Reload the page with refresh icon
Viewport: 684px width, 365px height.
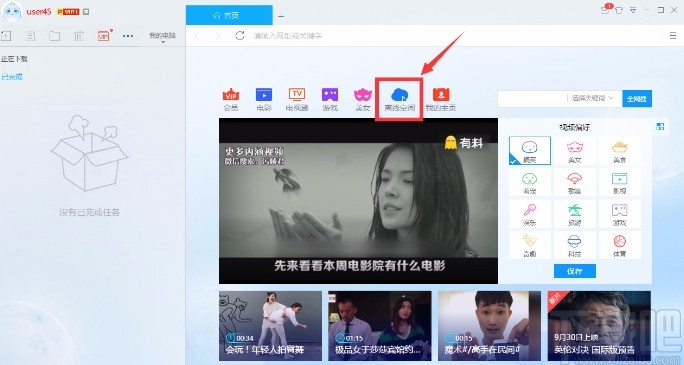239,36
